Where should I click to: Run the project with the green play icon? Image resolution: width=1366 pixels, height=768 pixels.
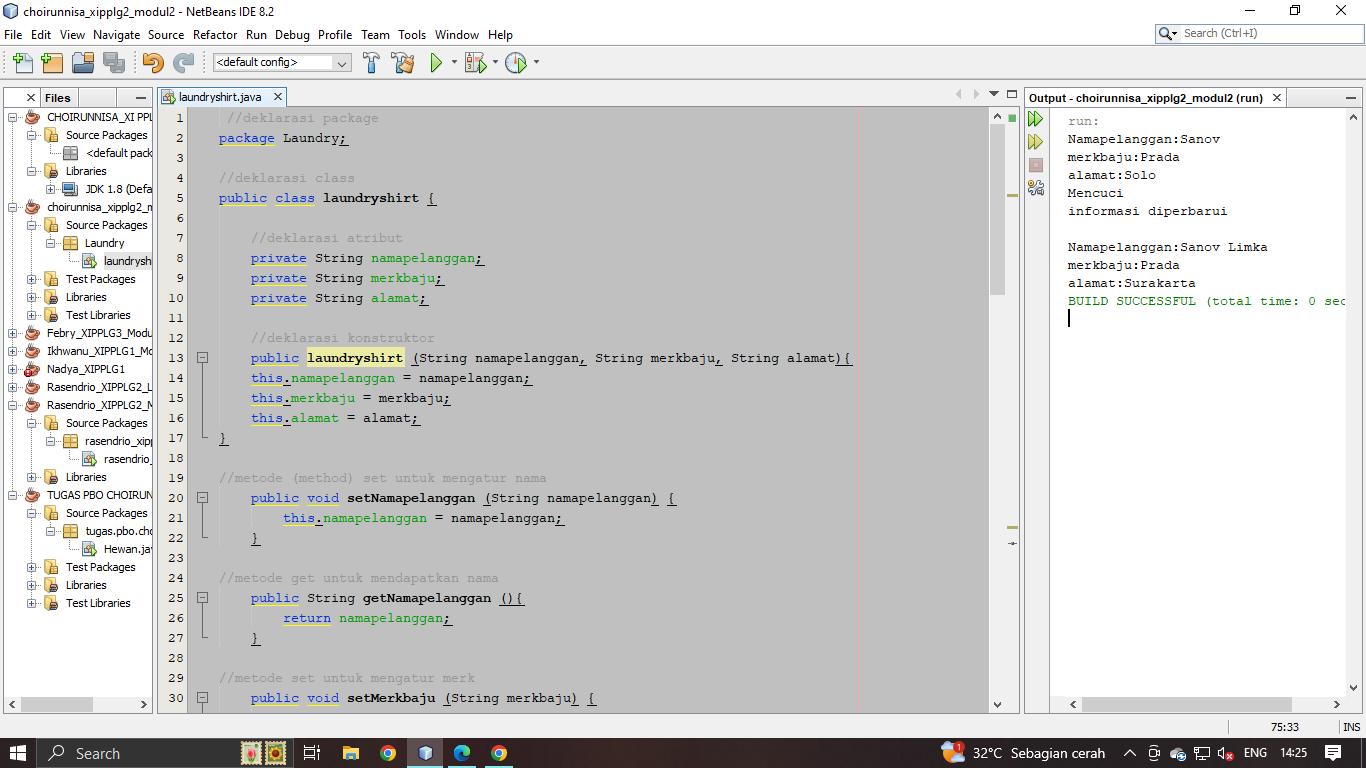point(436,63)
